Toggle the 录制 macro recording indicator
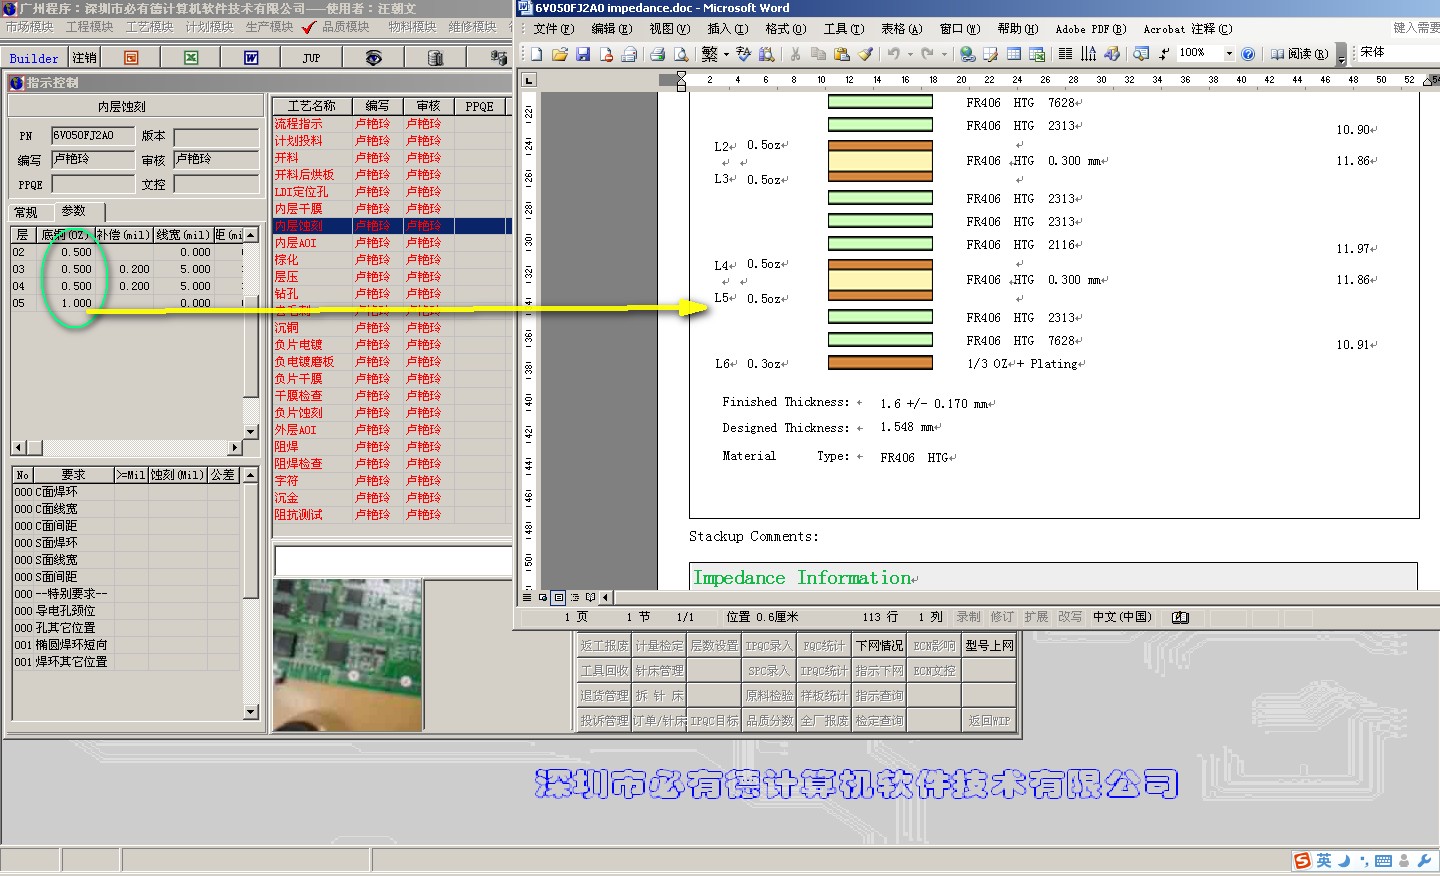 pos(968,617)
